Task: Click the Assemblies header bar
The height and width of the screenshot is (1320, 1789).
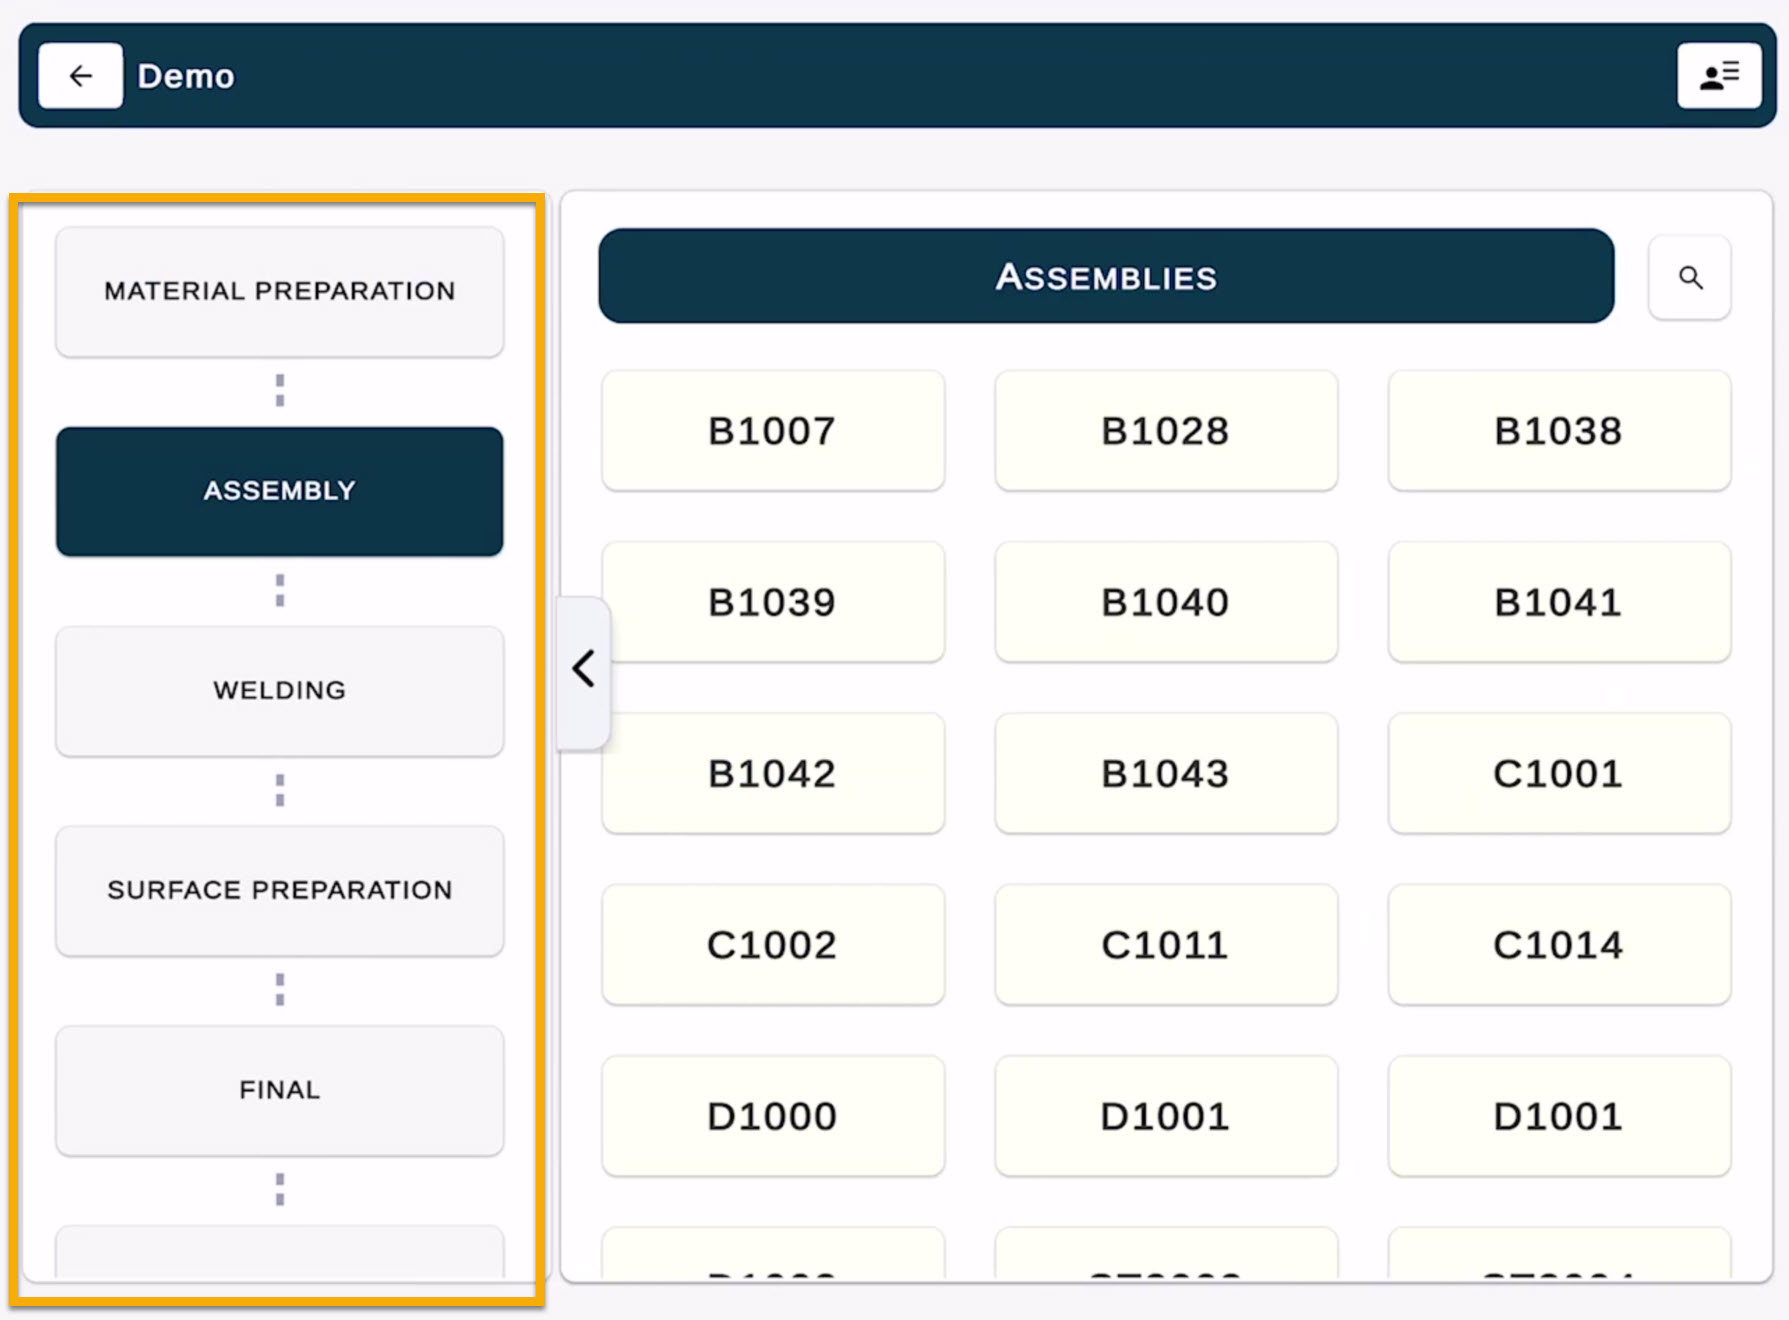Action: 1105,277
